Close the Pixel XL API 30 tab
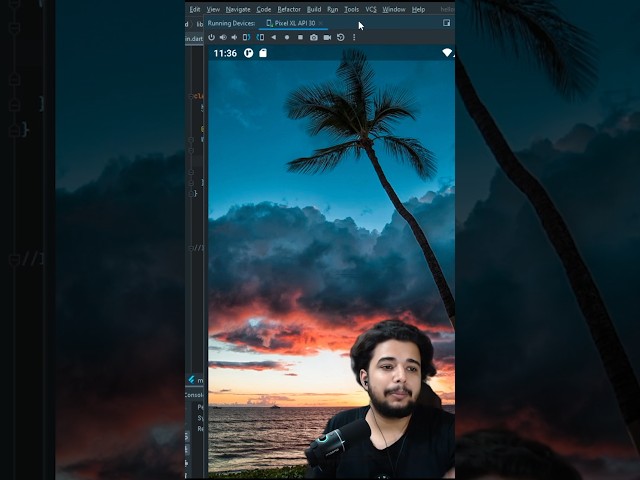Viewport: 640px width, 480px height. click(320, 23)
